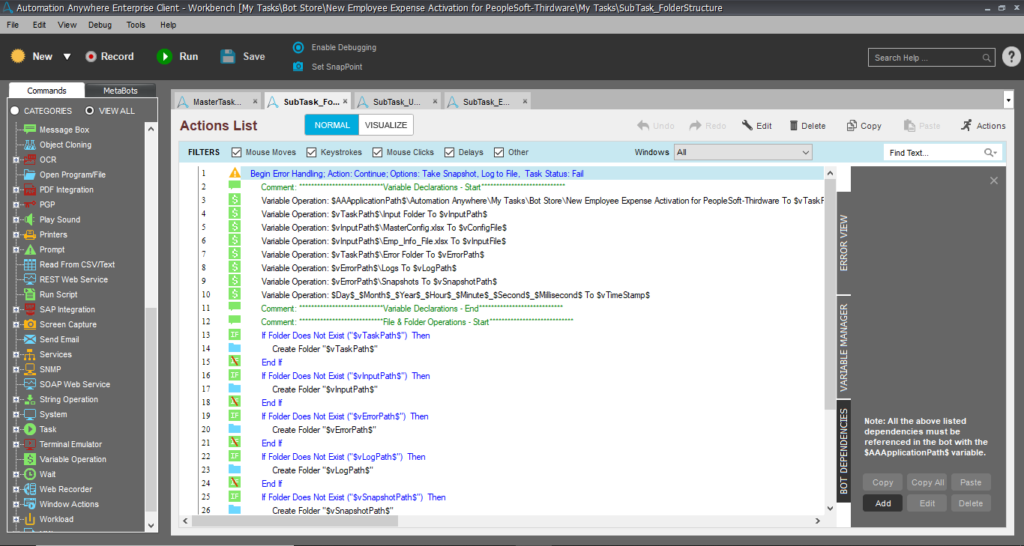Open the Debug menu

[100, 24]
